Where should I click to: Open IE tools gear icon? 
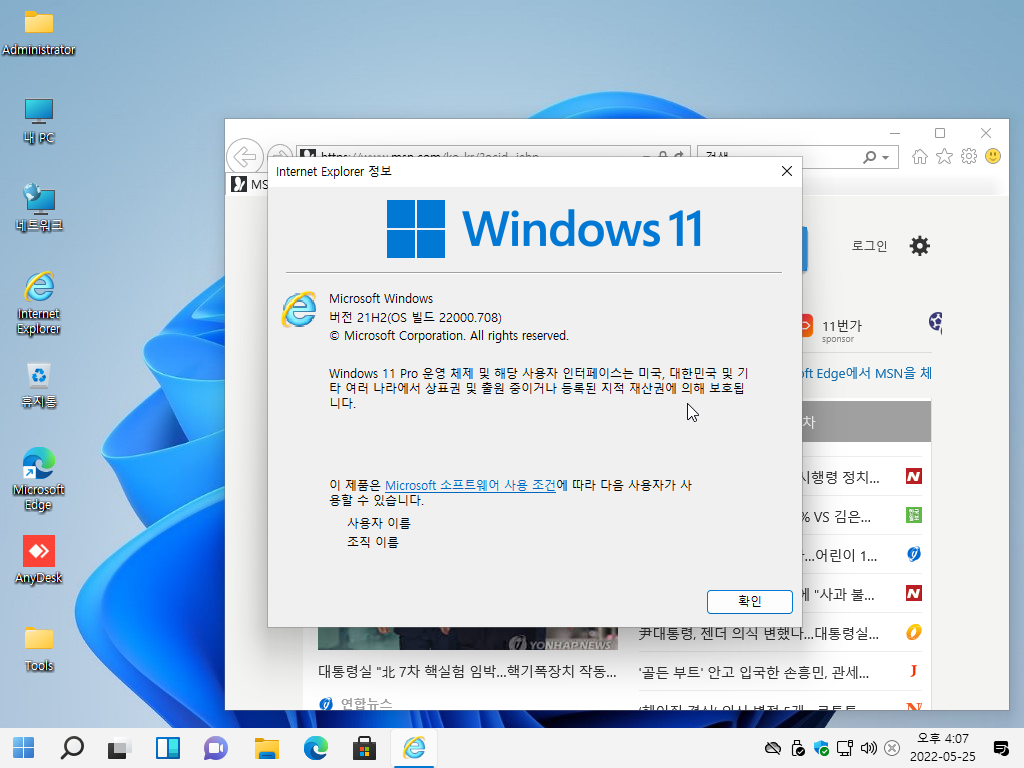click(968, 157)
